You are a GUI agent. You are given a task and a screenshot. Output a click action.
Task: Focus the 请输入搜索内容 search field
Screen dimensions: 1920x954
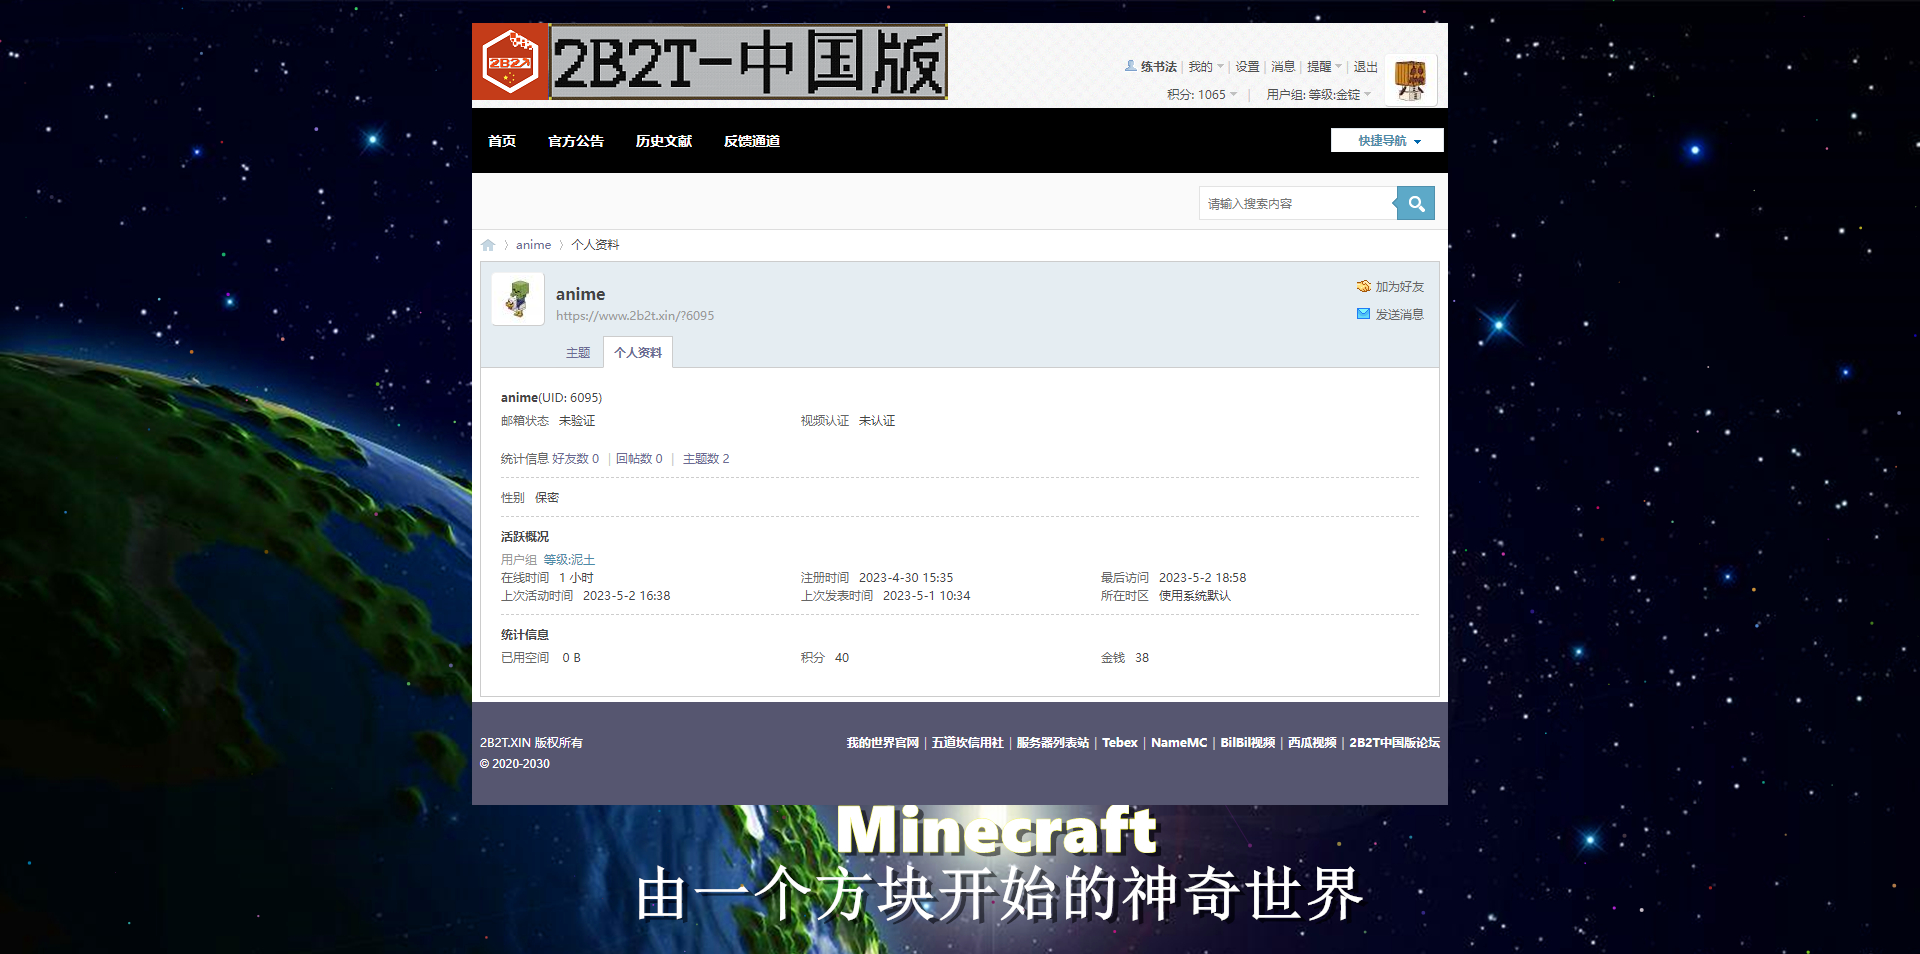click(1296, 203)
